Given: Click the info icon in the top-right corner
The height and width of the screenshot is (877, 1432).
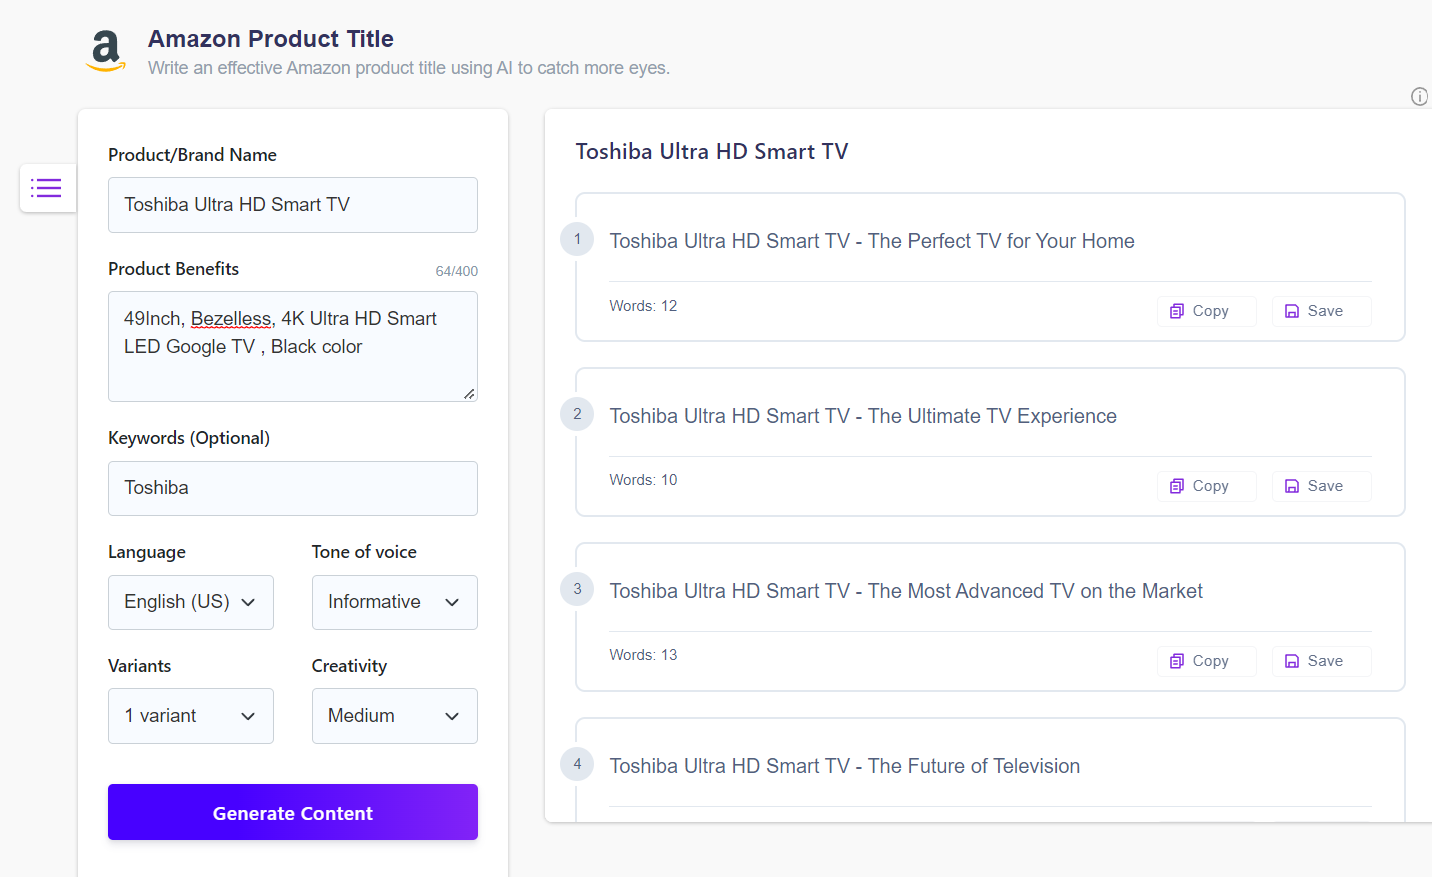Looking at the screenshot, I should 1419,96.
